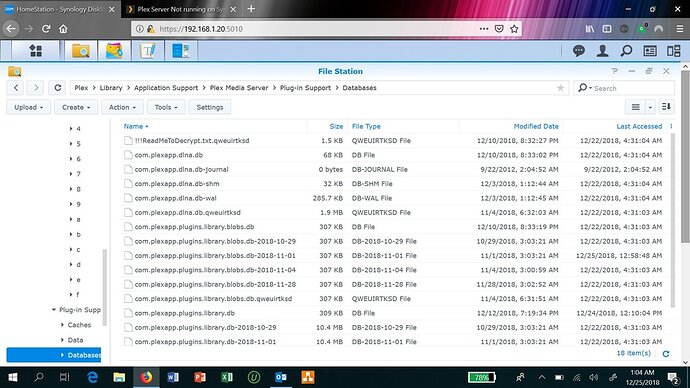Open the Text Editor icon in DSM taskbar

[147, 51]
